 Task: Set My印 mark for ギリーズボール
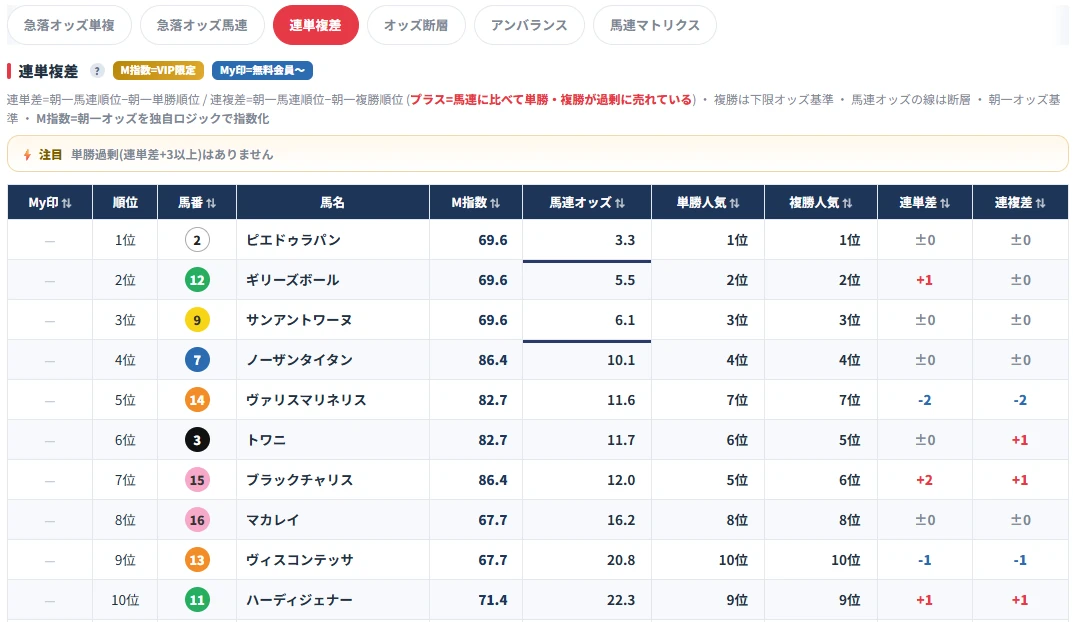(x=50, y=280)
